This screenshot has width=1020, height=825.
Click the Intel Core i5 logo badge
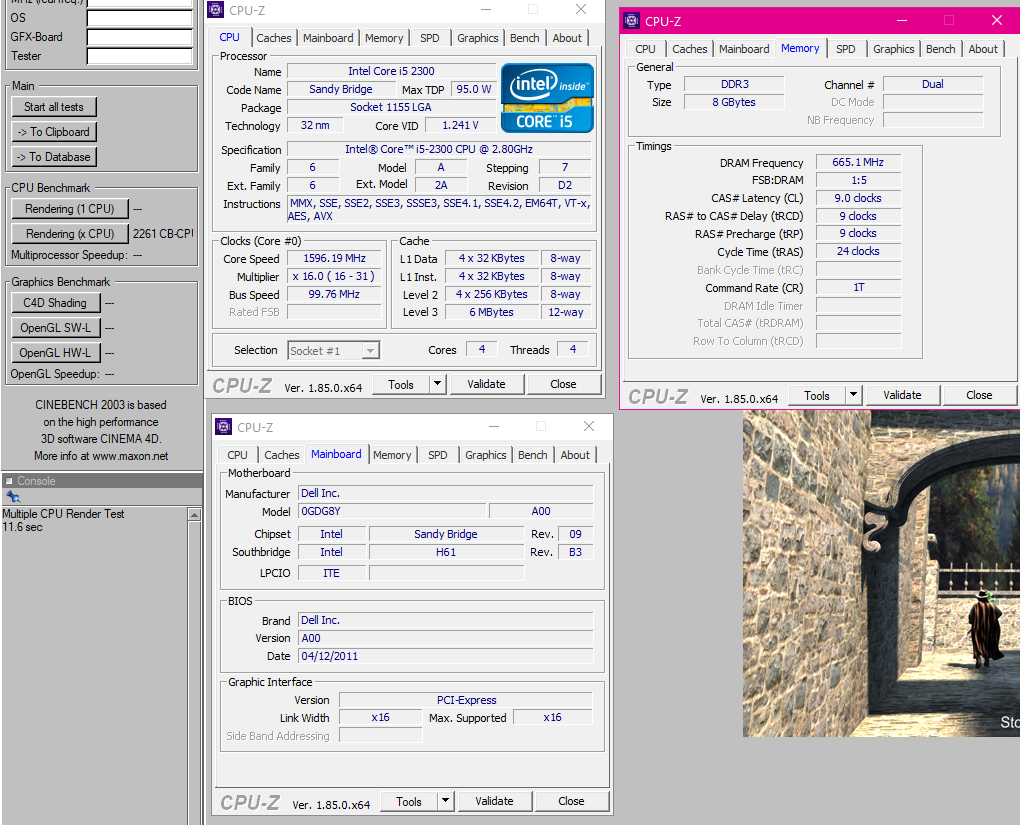pos(547,98)
